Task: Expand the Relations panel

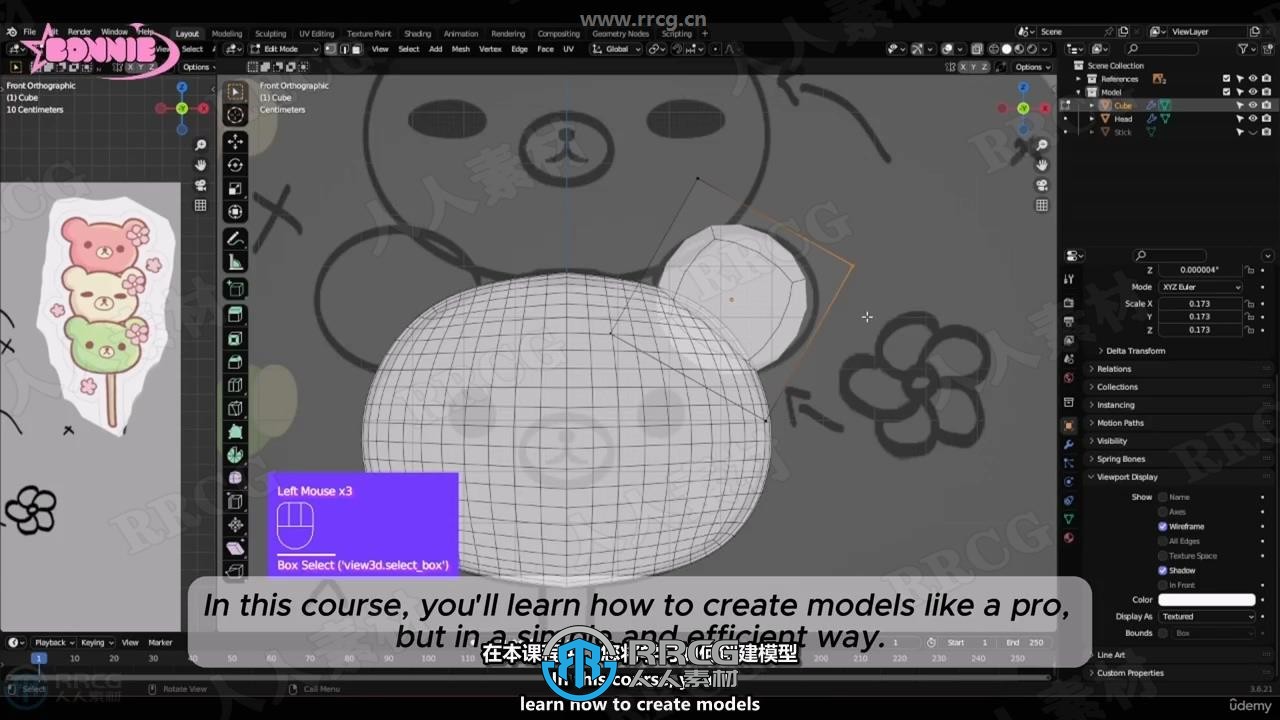Action: click(x=1114, y=369)
